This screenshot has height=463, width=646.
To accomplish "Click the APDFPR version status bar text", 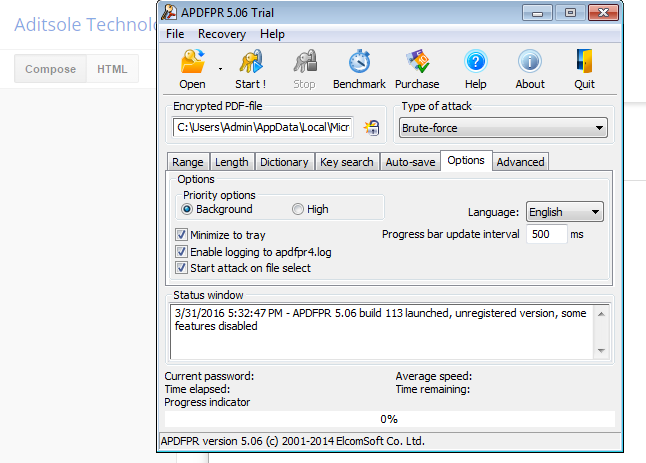I will 293,441.
